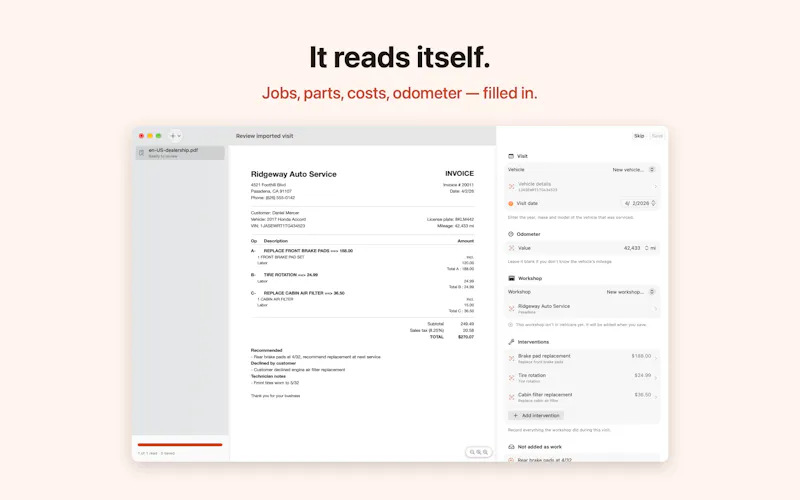Open the Brake pad replacement intervention
Screen dimensions: 800x500
(582, 358)
